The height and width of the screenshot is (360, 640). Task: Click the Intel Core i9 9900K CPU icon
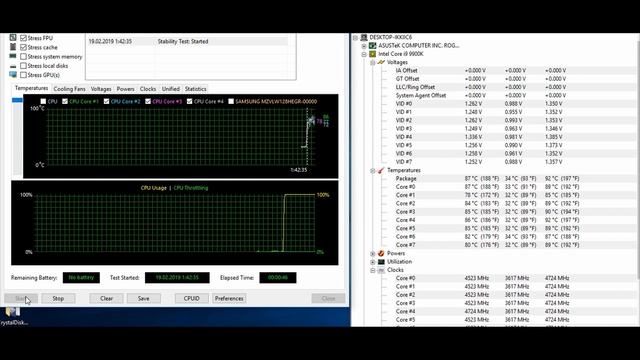pos(372,54)
